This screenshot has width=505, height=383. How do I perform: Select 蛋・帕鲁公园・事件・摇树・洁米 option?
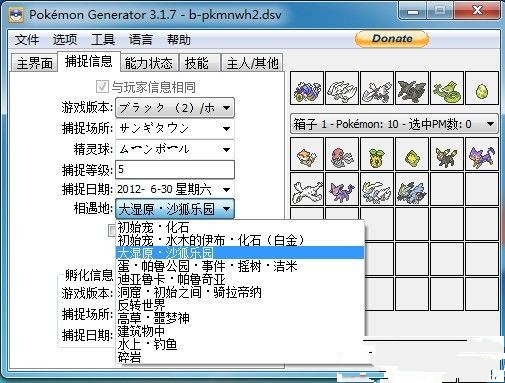(x=240, y=266)
